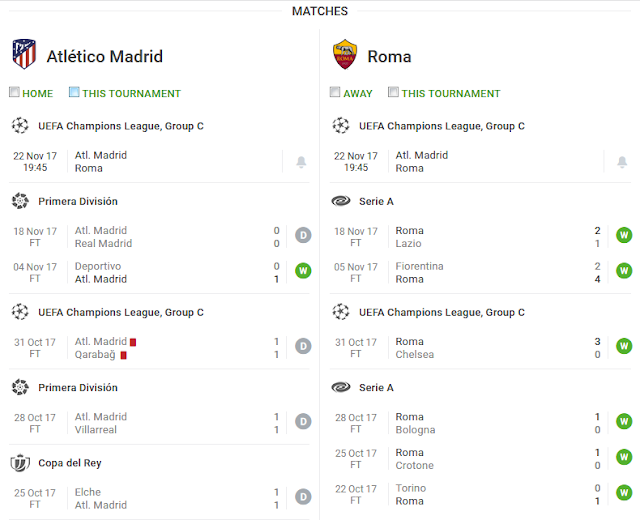Click the first Serie A league logo
This screenshot has width=640, height=520.
pos(341,201)
